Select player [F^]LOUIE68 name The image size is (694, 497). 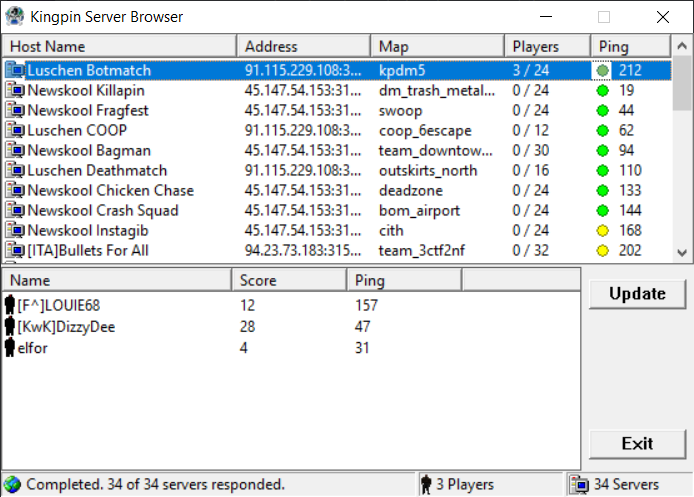pos(58,305)
